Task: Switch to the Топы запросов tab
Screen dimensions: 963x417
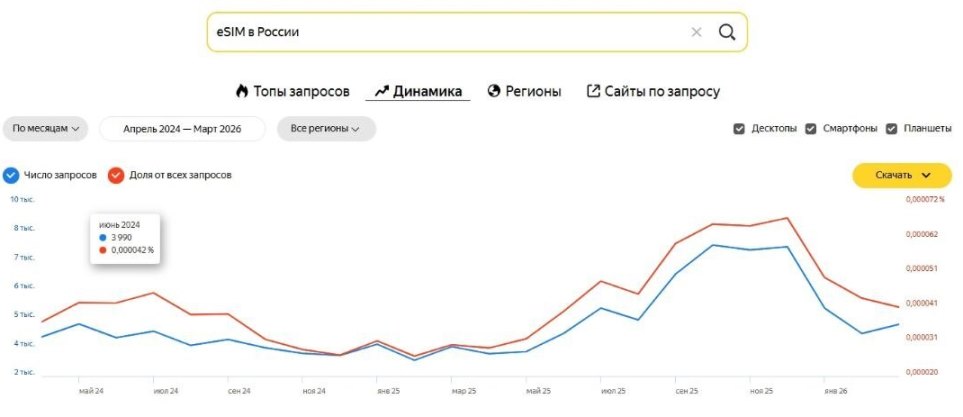Action: coord(300,91)
